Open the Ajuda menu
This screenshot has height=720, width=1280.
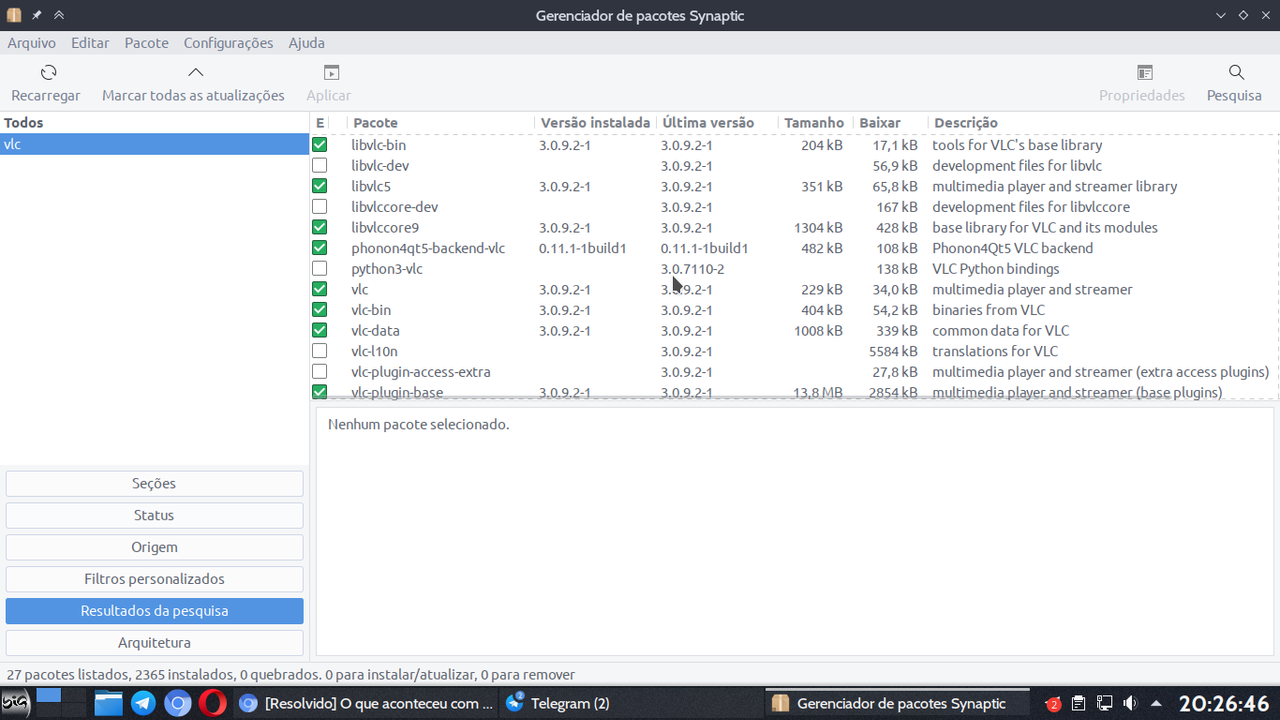pos(306,43)
